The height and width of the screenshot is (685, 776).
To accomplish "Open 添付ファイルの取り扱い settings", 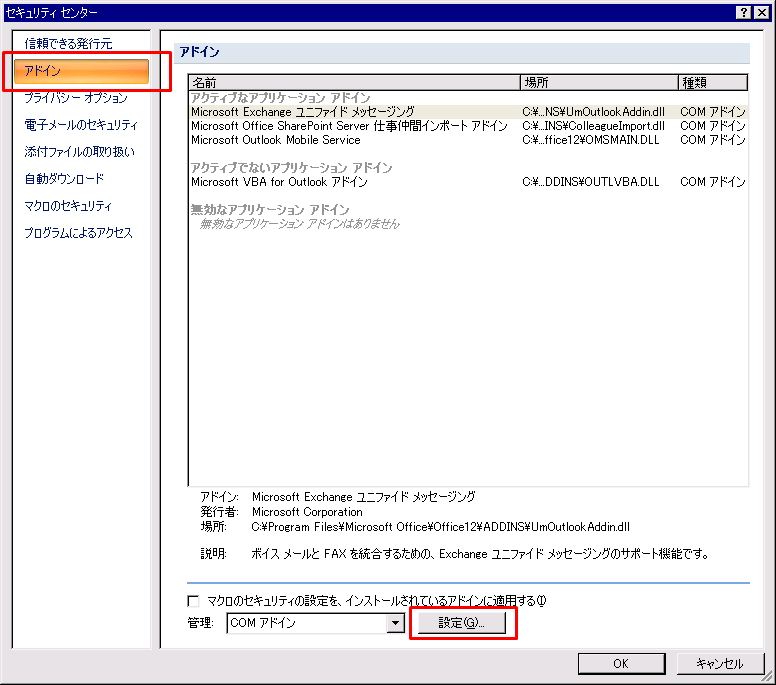I will [79, 152].
